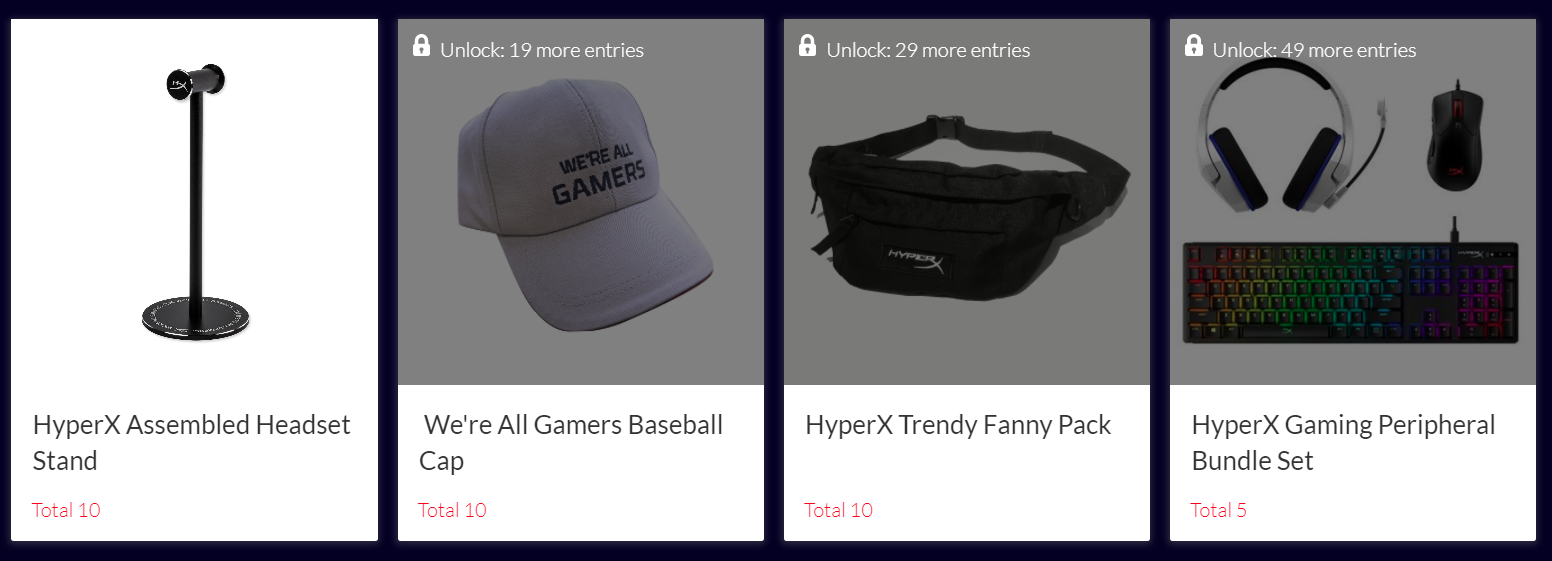Viewport: 1552px width, 561px height.
Task: Select the RGB keyboard in the bundle image
Action: pos(1351,292)
